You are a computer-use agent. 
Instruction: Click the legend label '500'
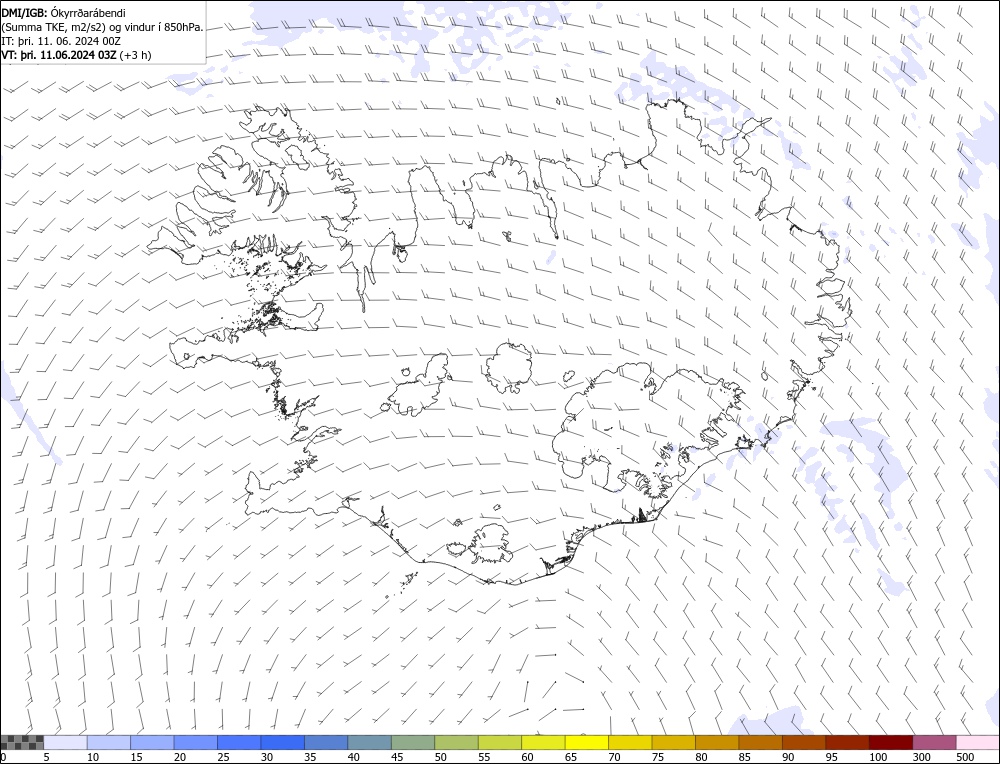[965, 757]
